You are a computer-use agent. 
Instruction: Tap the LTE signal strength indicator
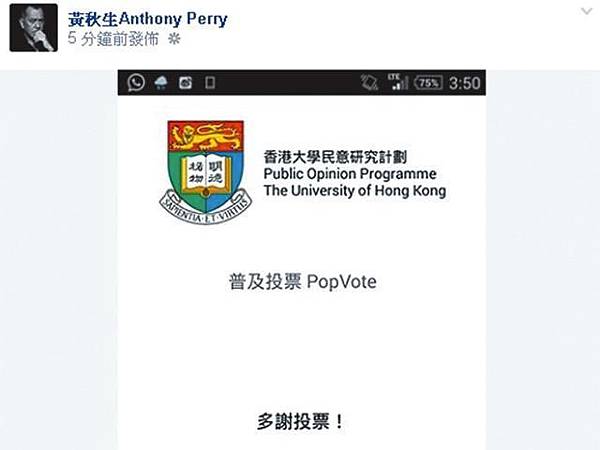[398, 82]
